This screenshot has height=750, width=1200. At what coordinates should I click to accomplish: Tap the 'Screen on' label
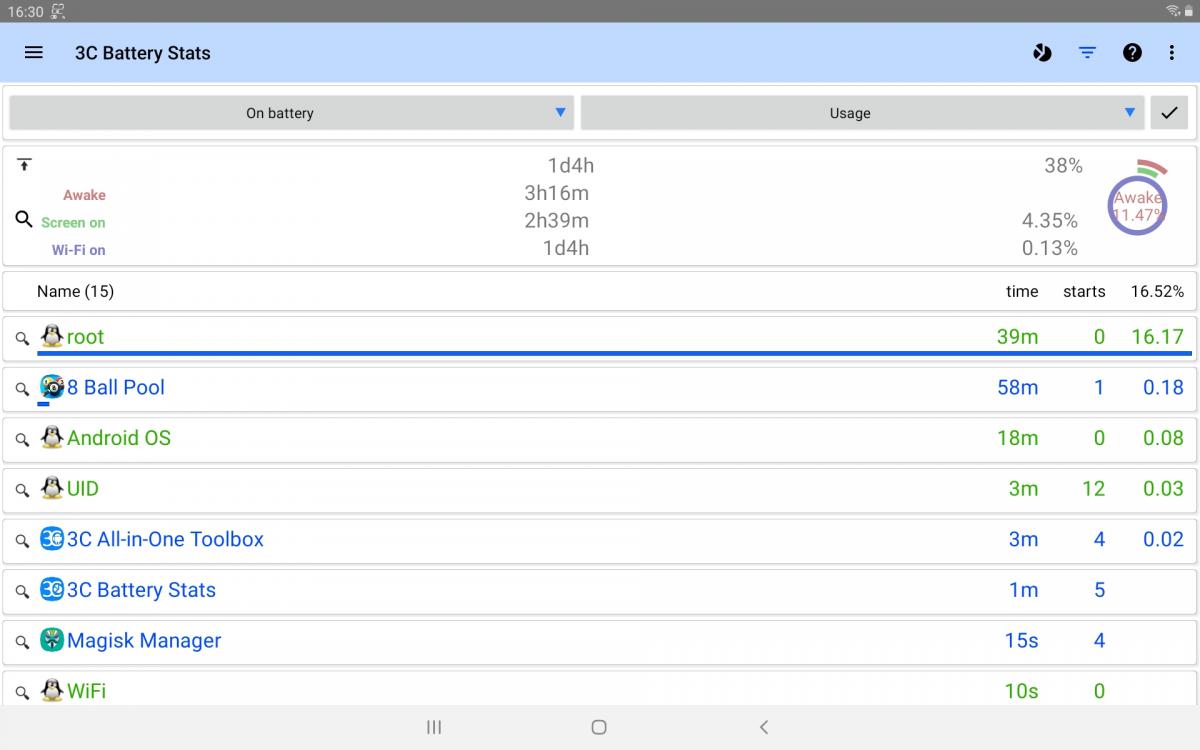[x=73, y=222]
